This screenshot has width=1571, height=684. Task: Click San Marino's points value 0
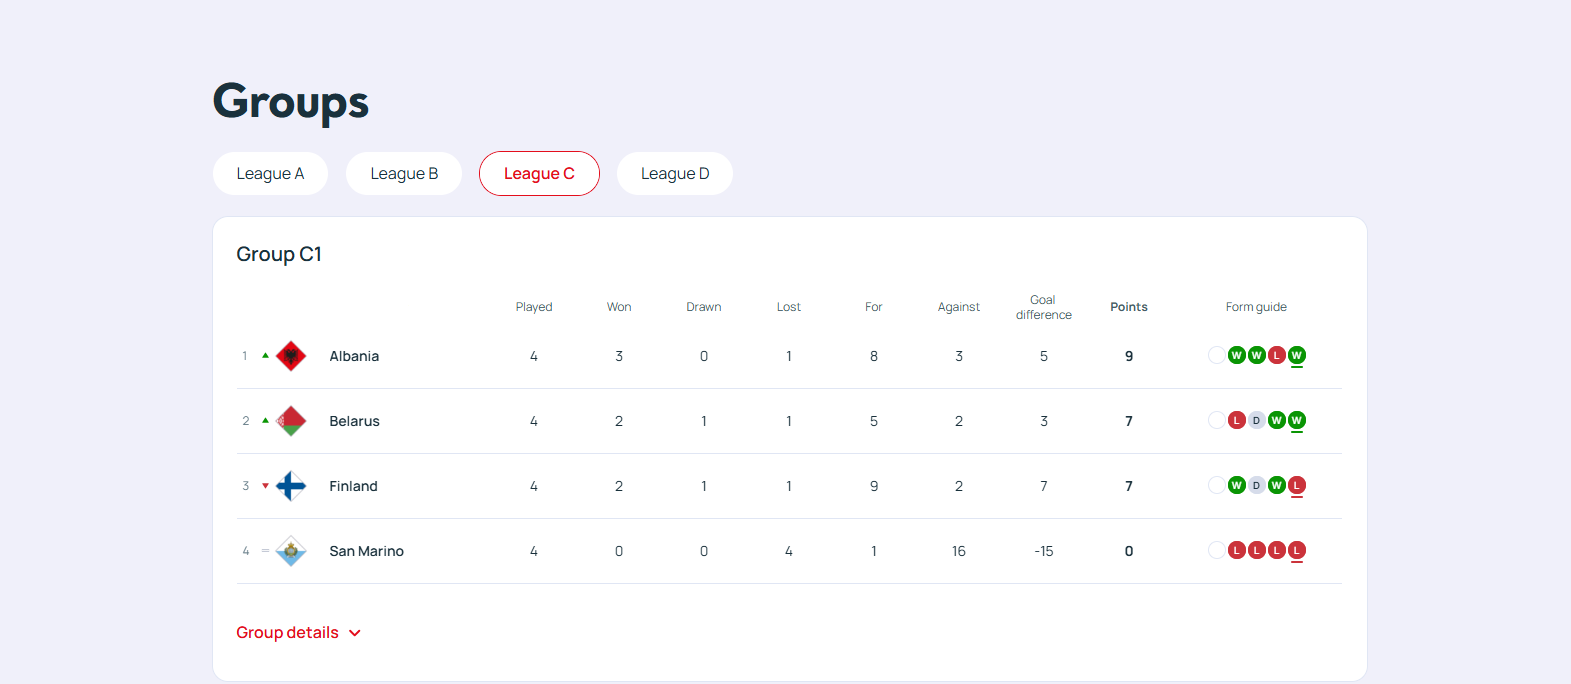pos(1129,551)
